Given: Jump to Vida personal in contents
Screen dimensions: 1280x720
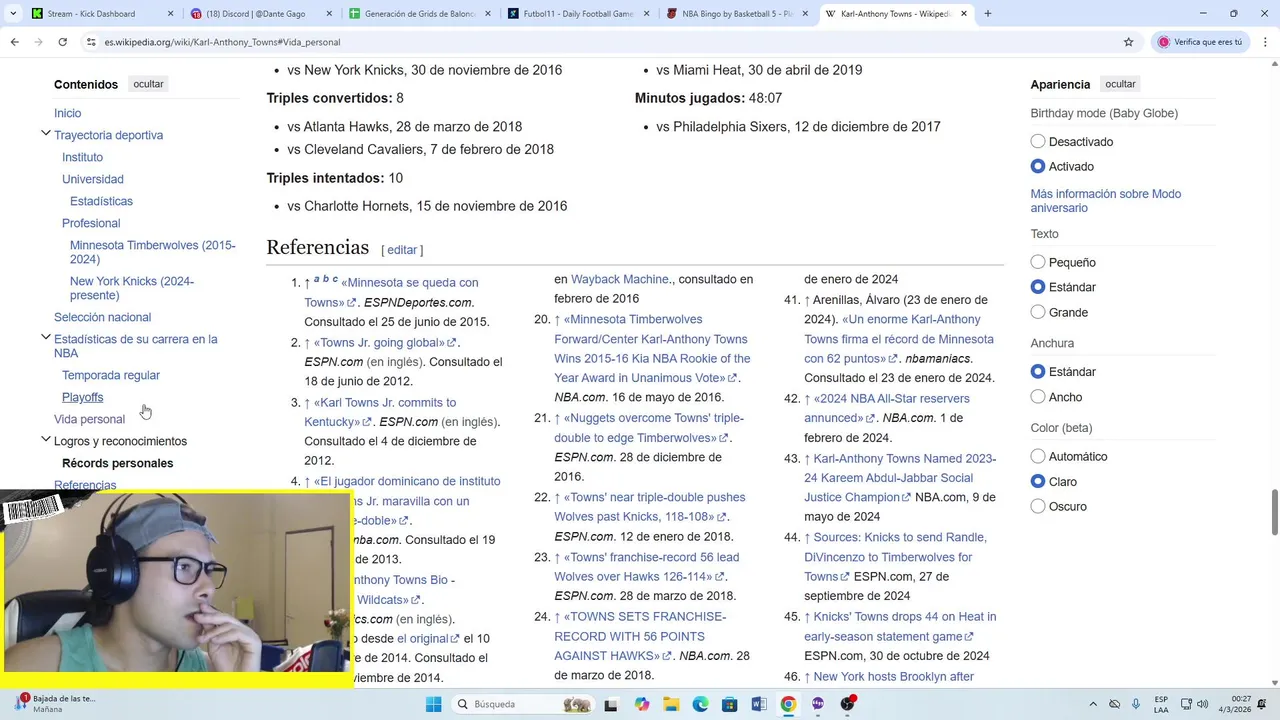Looking at the screenshot, I should (89, 419).
